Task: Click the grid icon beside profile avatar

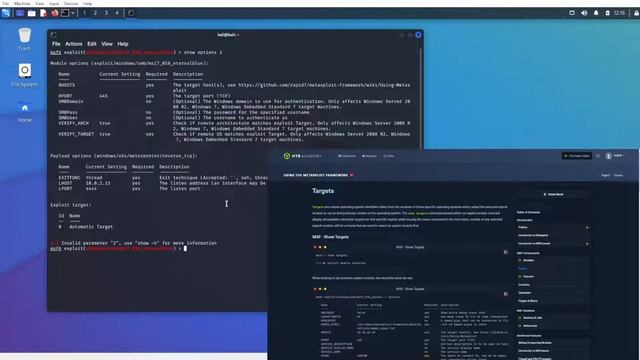Action: 598,156
